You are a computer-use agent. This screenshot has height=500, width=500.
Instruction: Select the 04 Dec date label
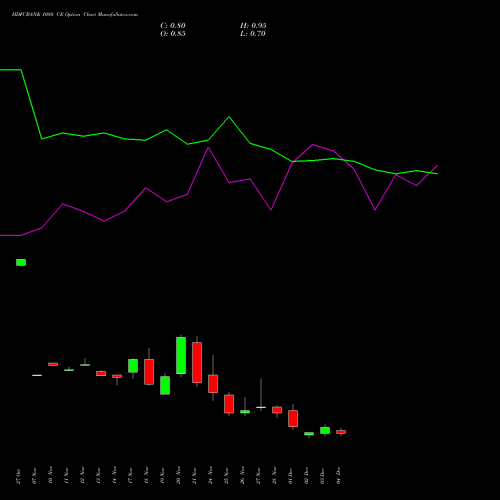click(x=338, y=476)
